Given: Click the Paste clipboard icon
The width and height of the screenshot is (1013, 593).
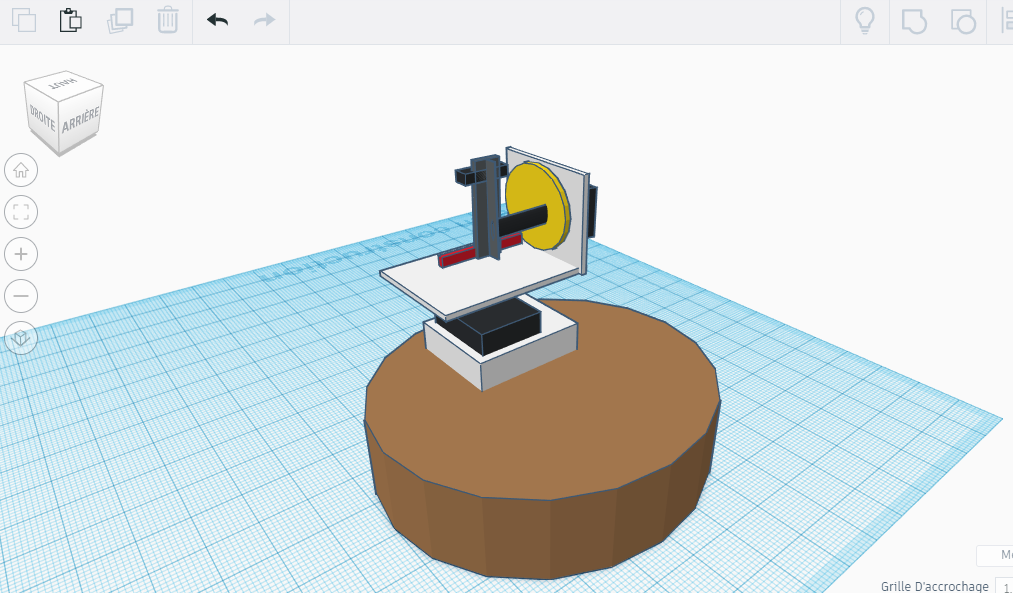Looking at the screenshot, I should coord(70,20).
